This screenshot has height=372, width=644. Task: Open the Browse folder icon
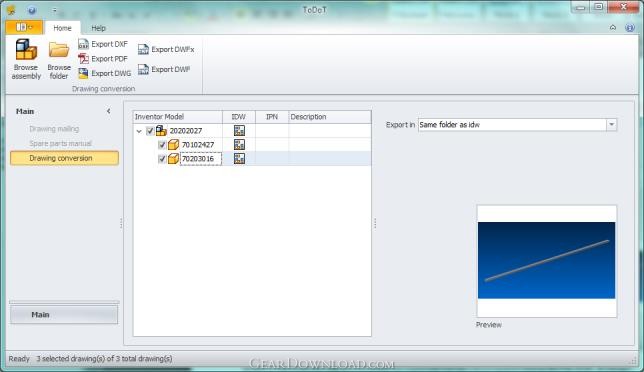coord(59,50)
